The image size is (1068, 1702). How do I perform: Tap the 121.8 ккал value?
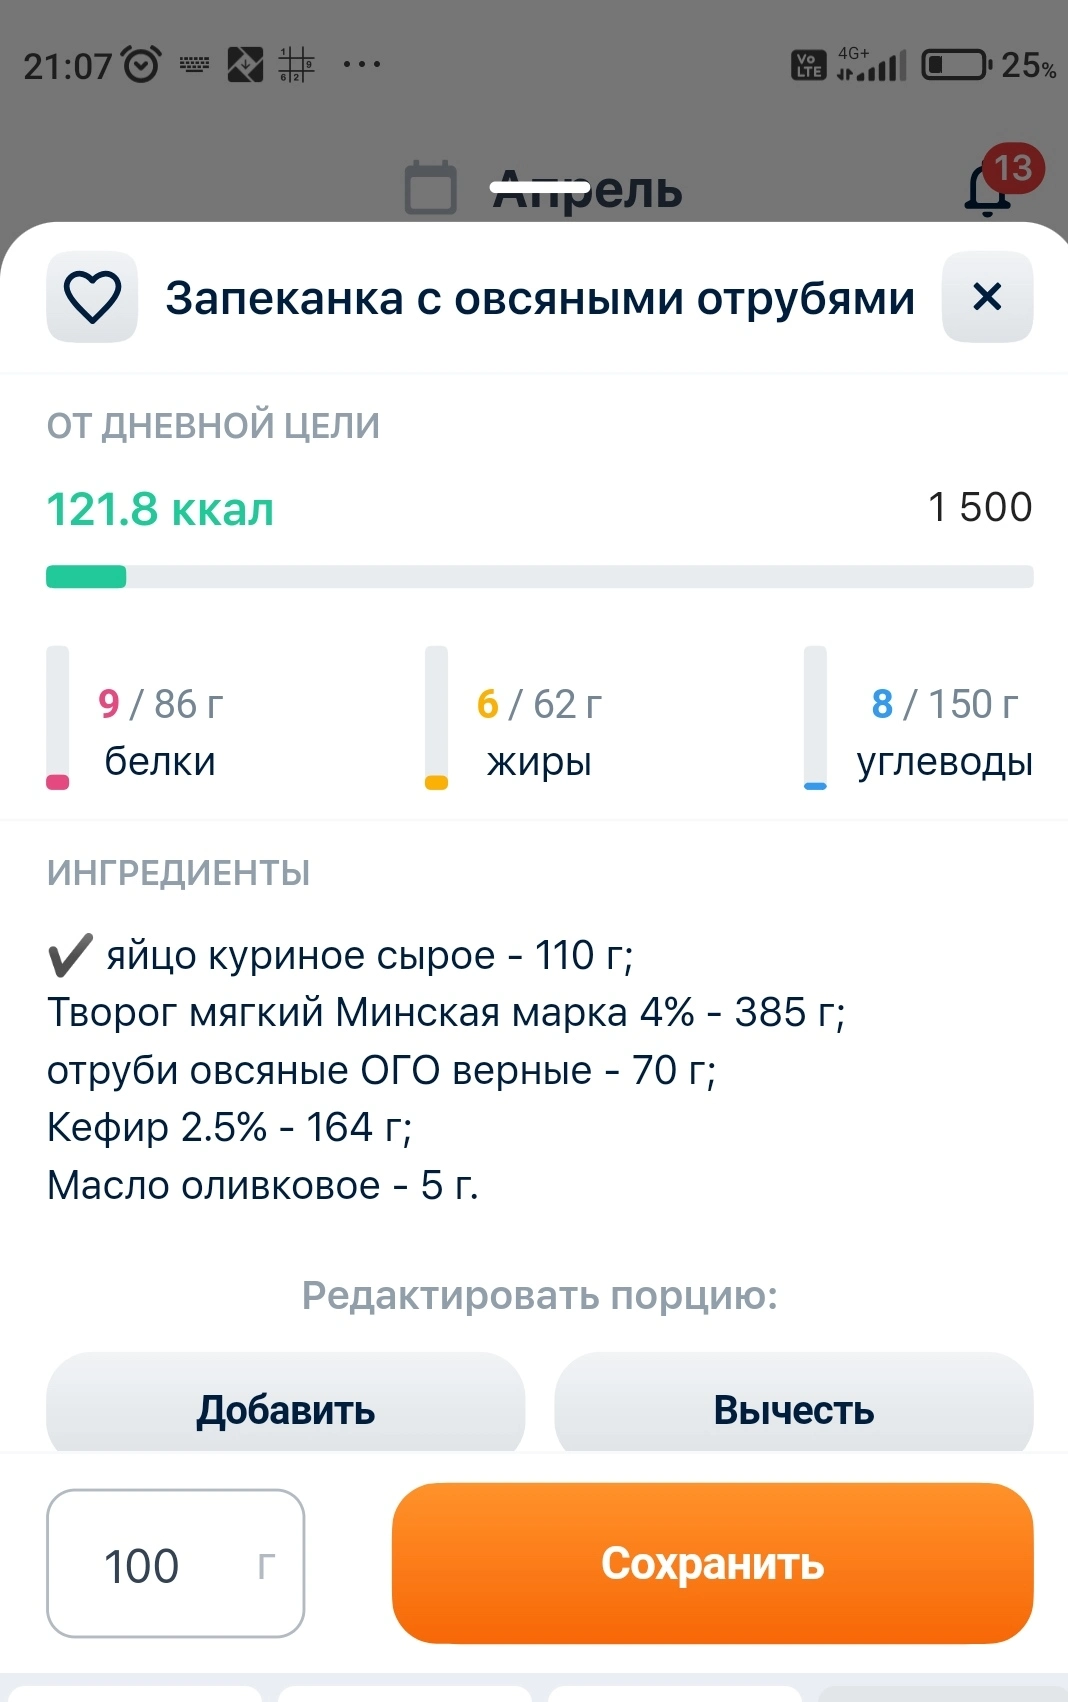(160, 509)
